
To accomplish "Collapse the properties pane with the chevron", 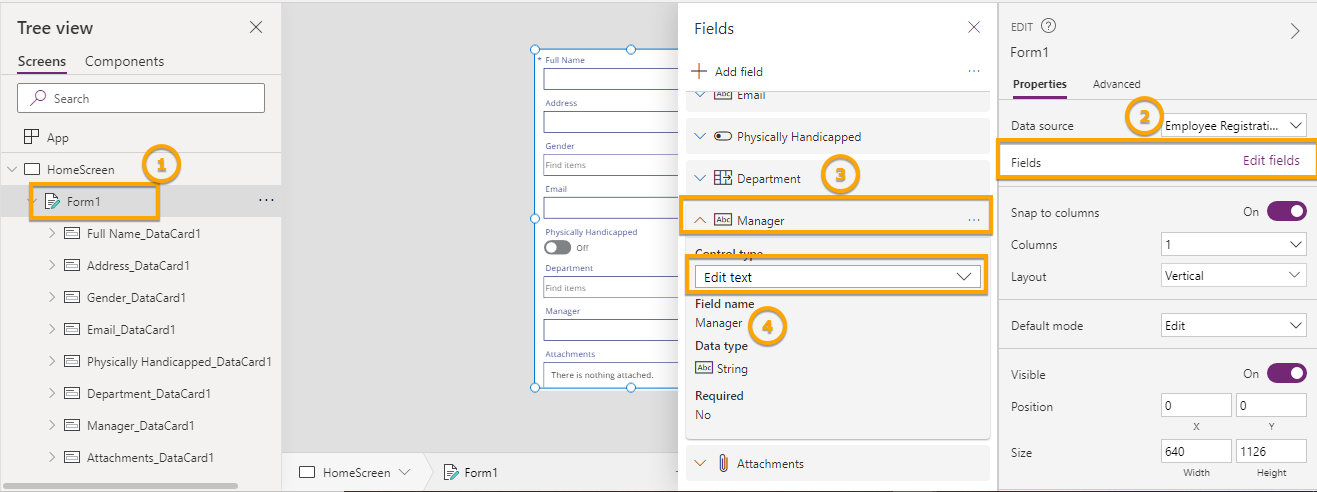I will pos(1295,31).
